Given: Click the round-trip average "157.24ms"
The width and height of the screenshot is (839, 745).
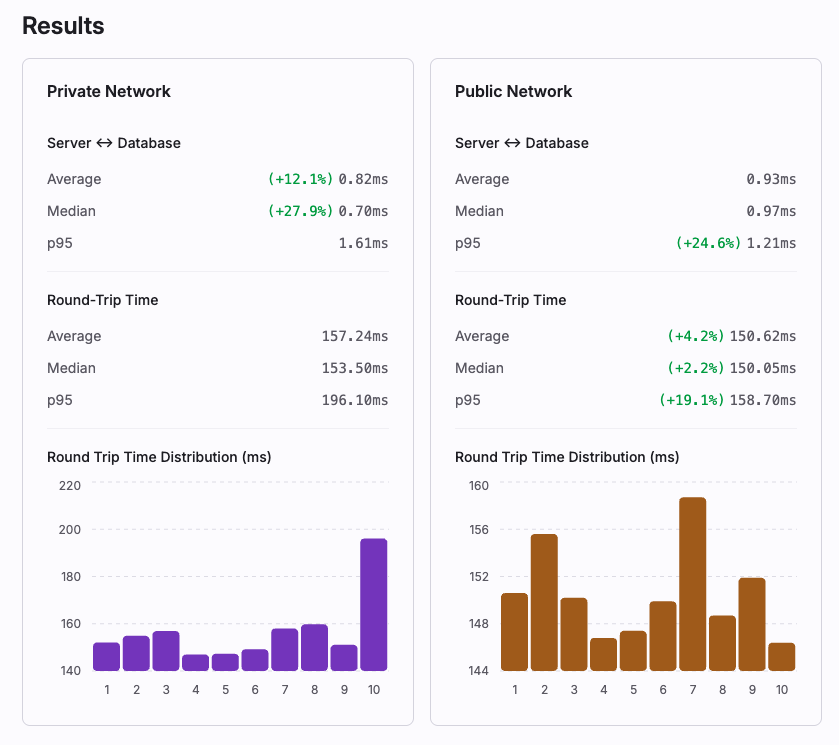Looking at the screenshot, I should point(355,336).
